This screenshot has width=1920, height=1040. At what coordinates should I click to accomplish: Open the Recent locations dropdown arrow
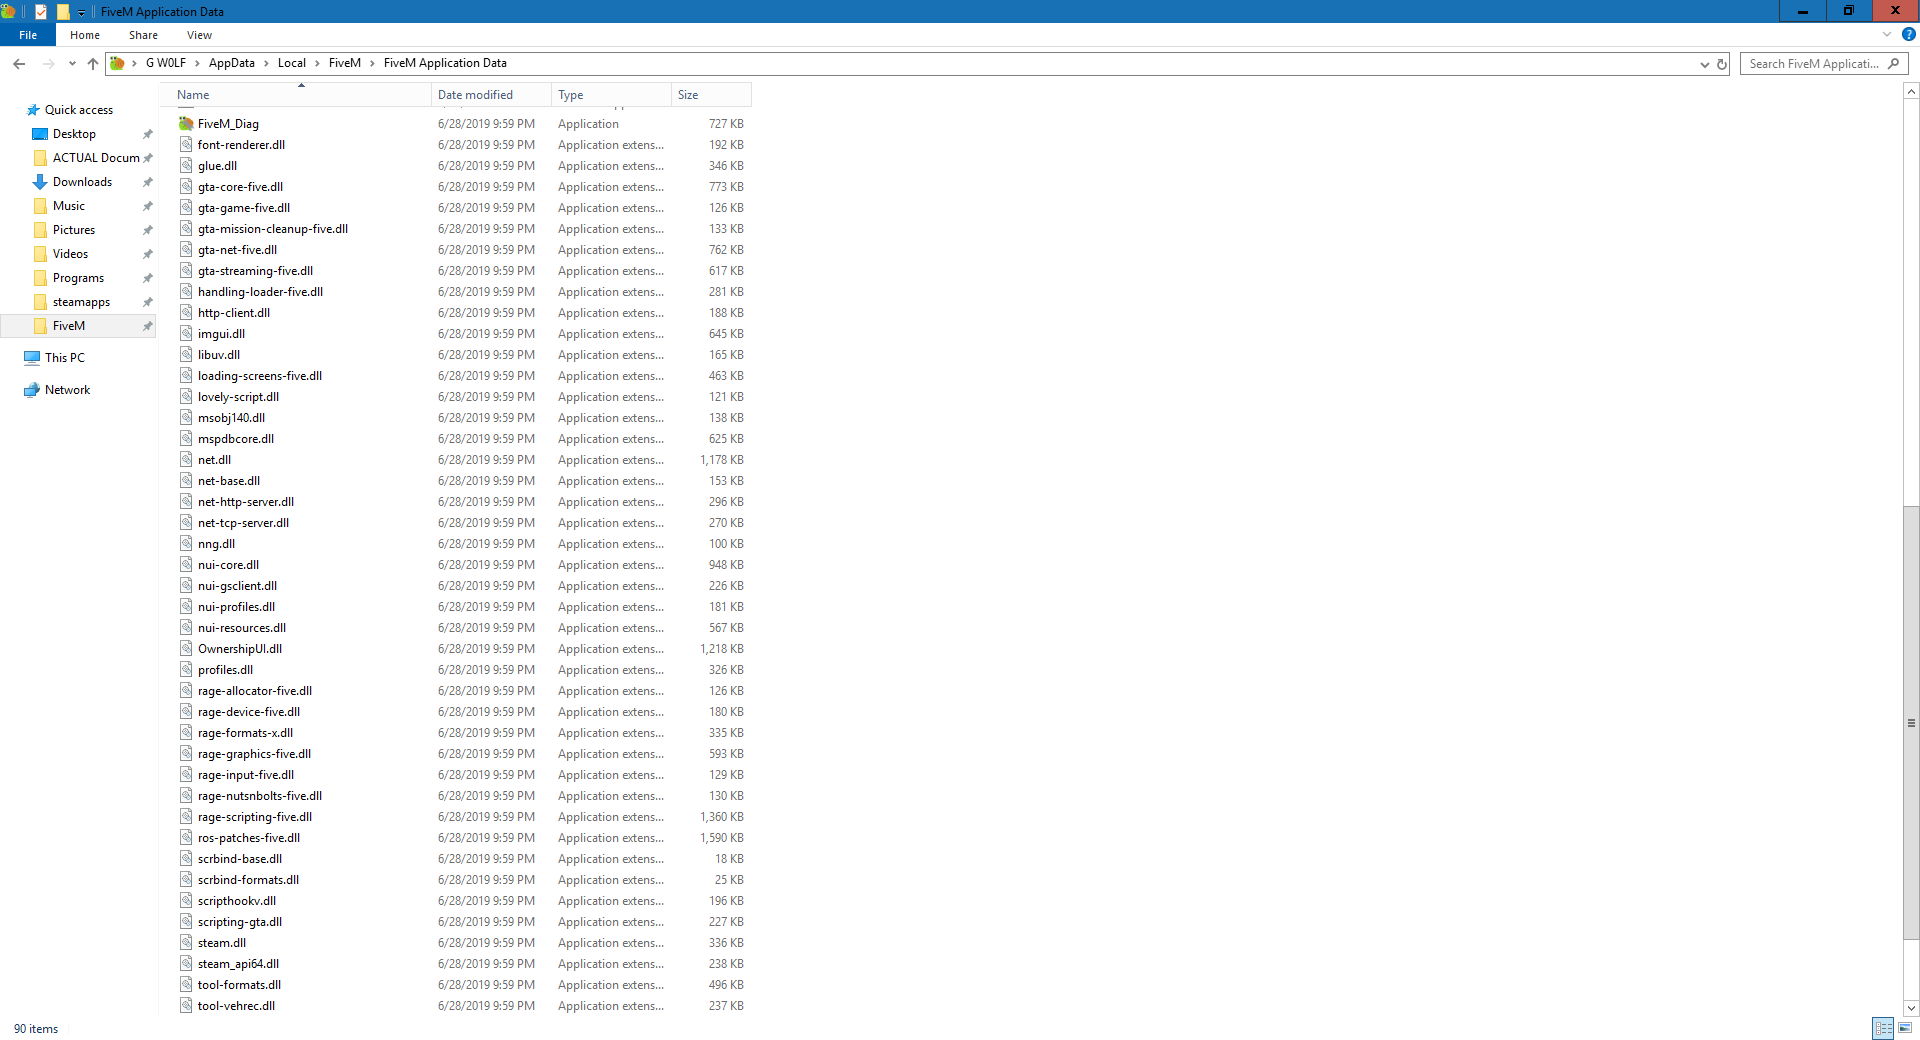pos(72,64)
